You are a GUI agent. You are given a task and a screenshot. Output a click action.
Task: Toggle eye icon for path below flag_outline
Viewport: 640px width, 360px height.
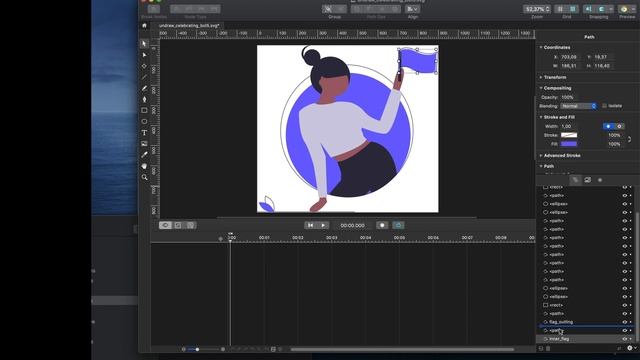(624, 331)
